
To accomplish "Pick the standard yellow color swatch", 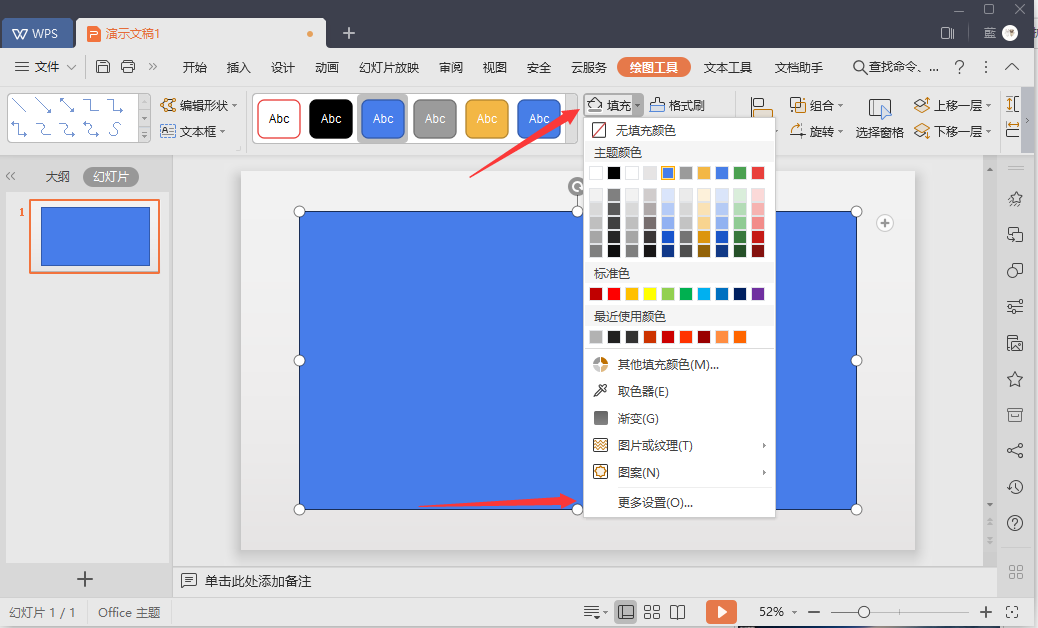I will click(x=650, y=294).
